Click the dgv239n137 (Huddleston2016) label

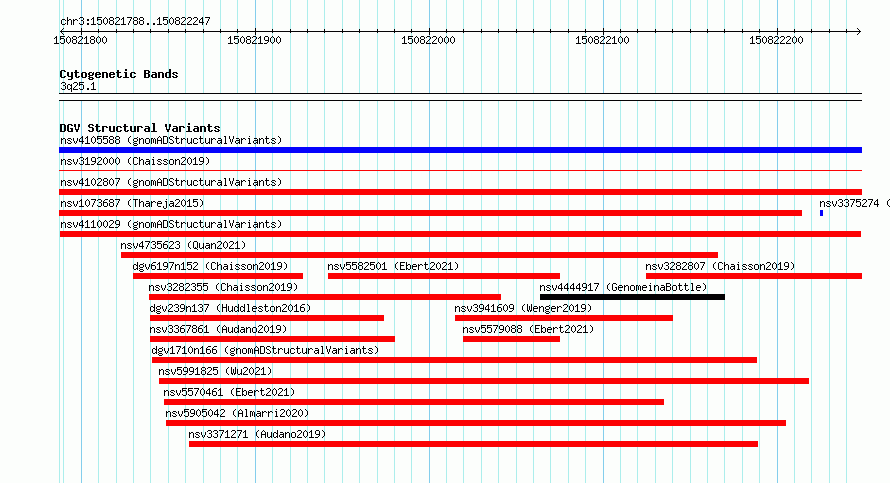[230, 308]
